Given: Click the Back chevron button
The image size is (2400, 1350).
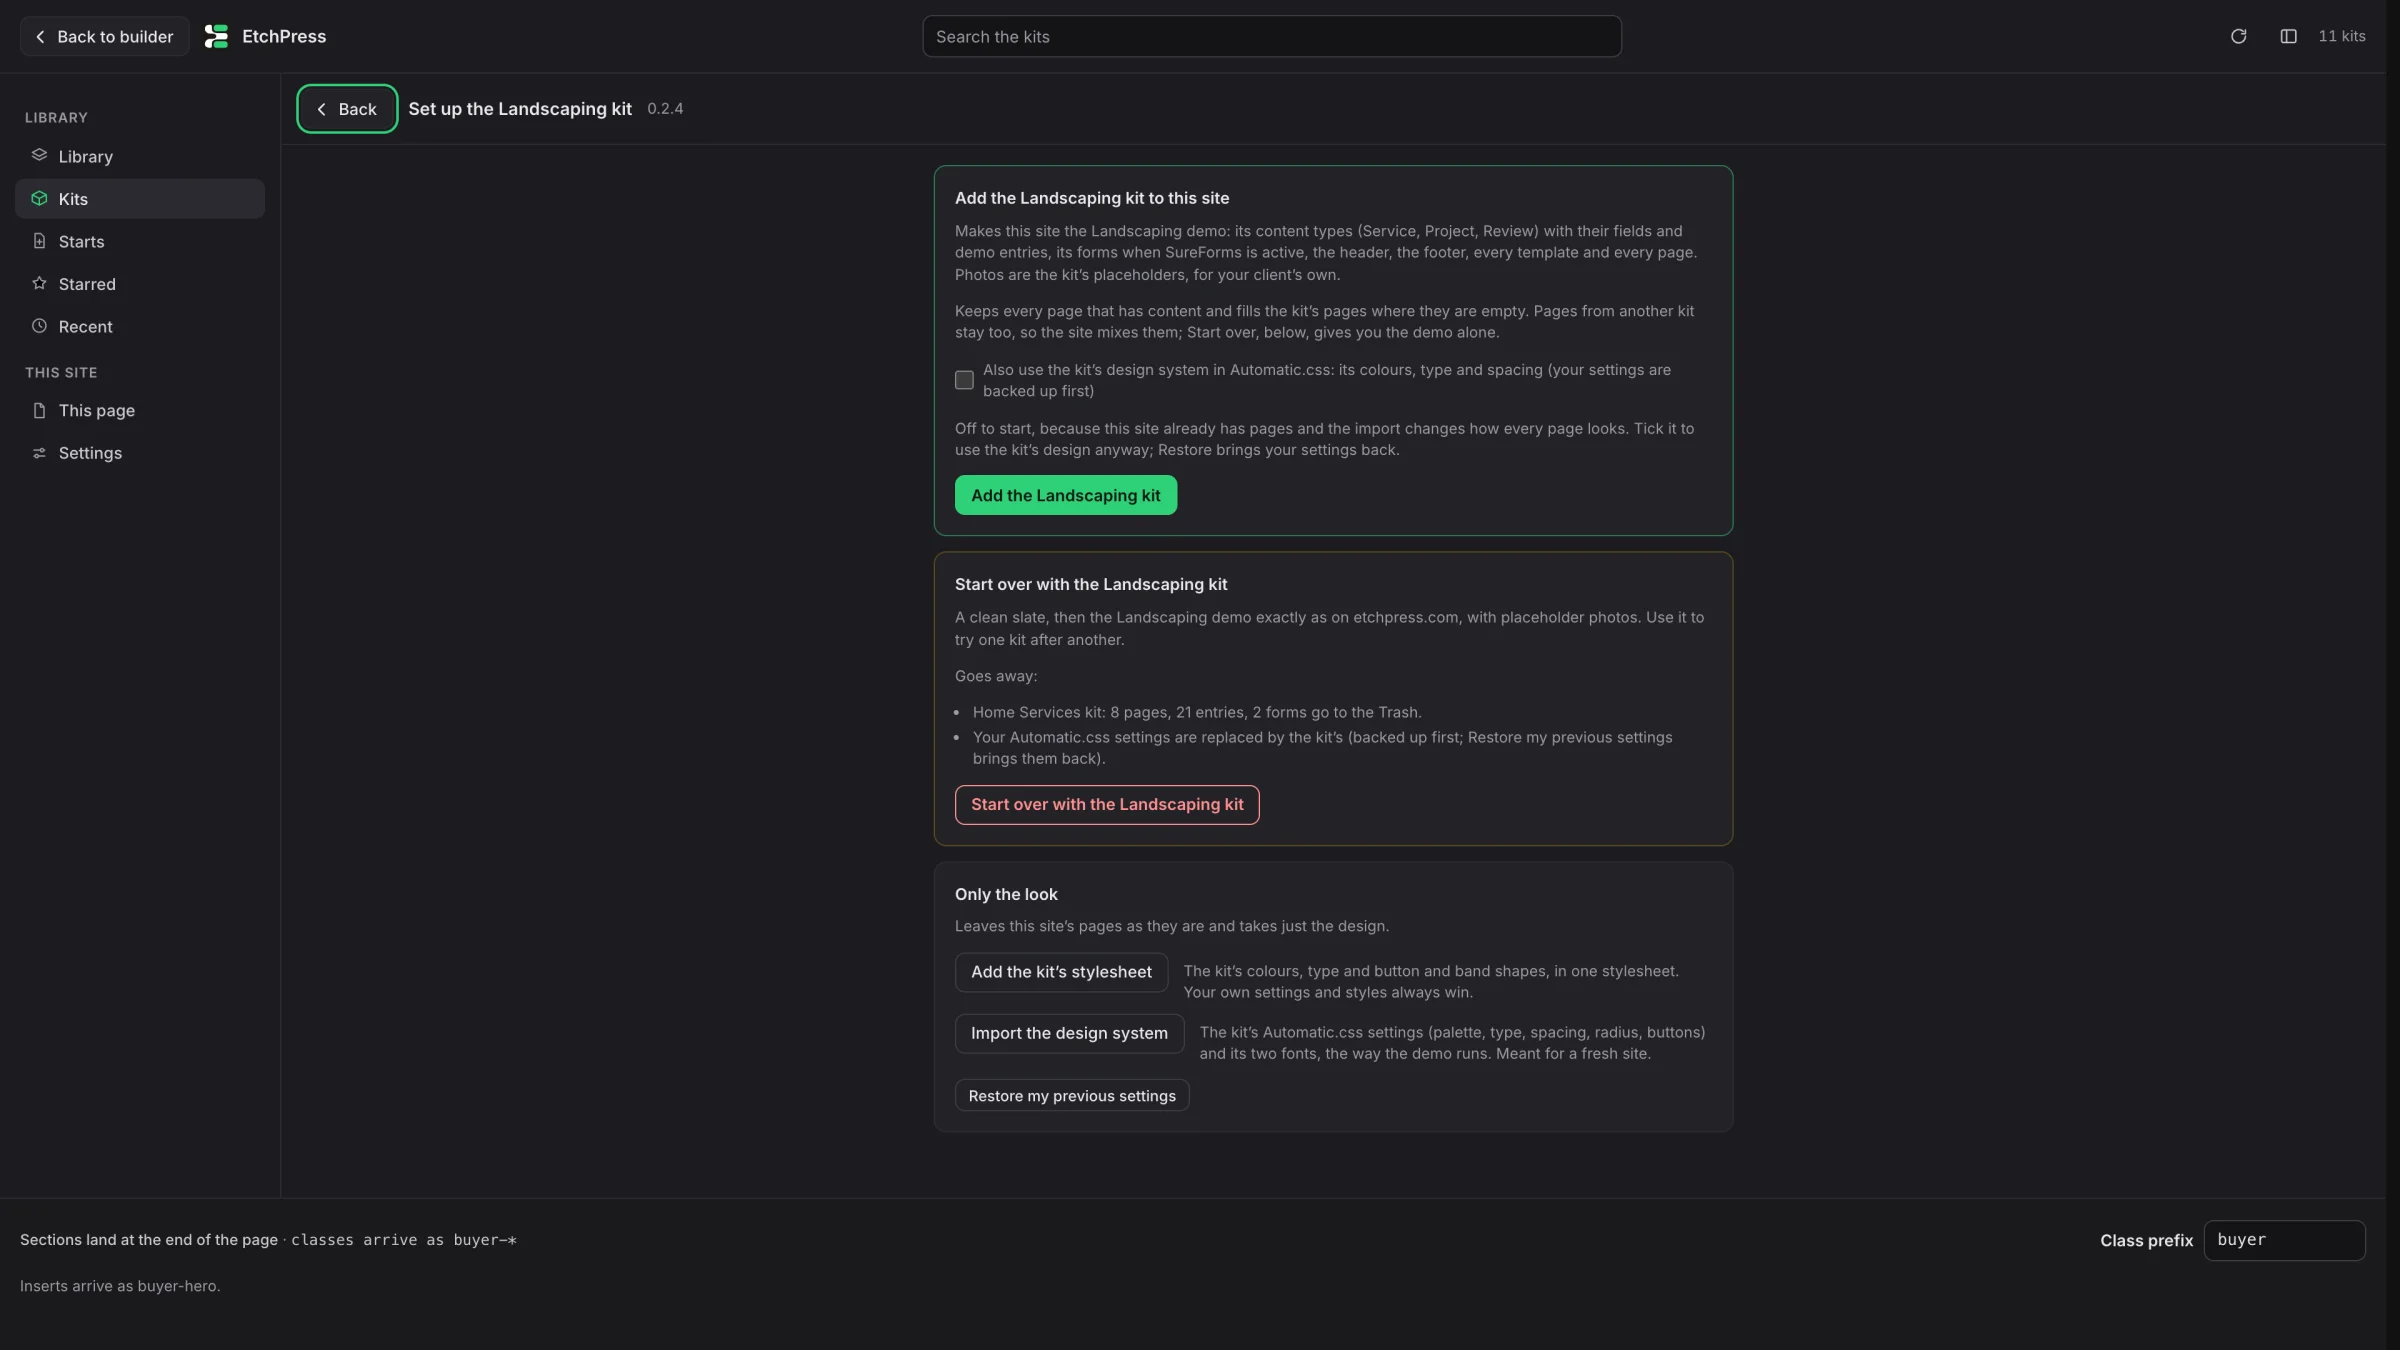Looking at the screenshot, I should 347,109.
